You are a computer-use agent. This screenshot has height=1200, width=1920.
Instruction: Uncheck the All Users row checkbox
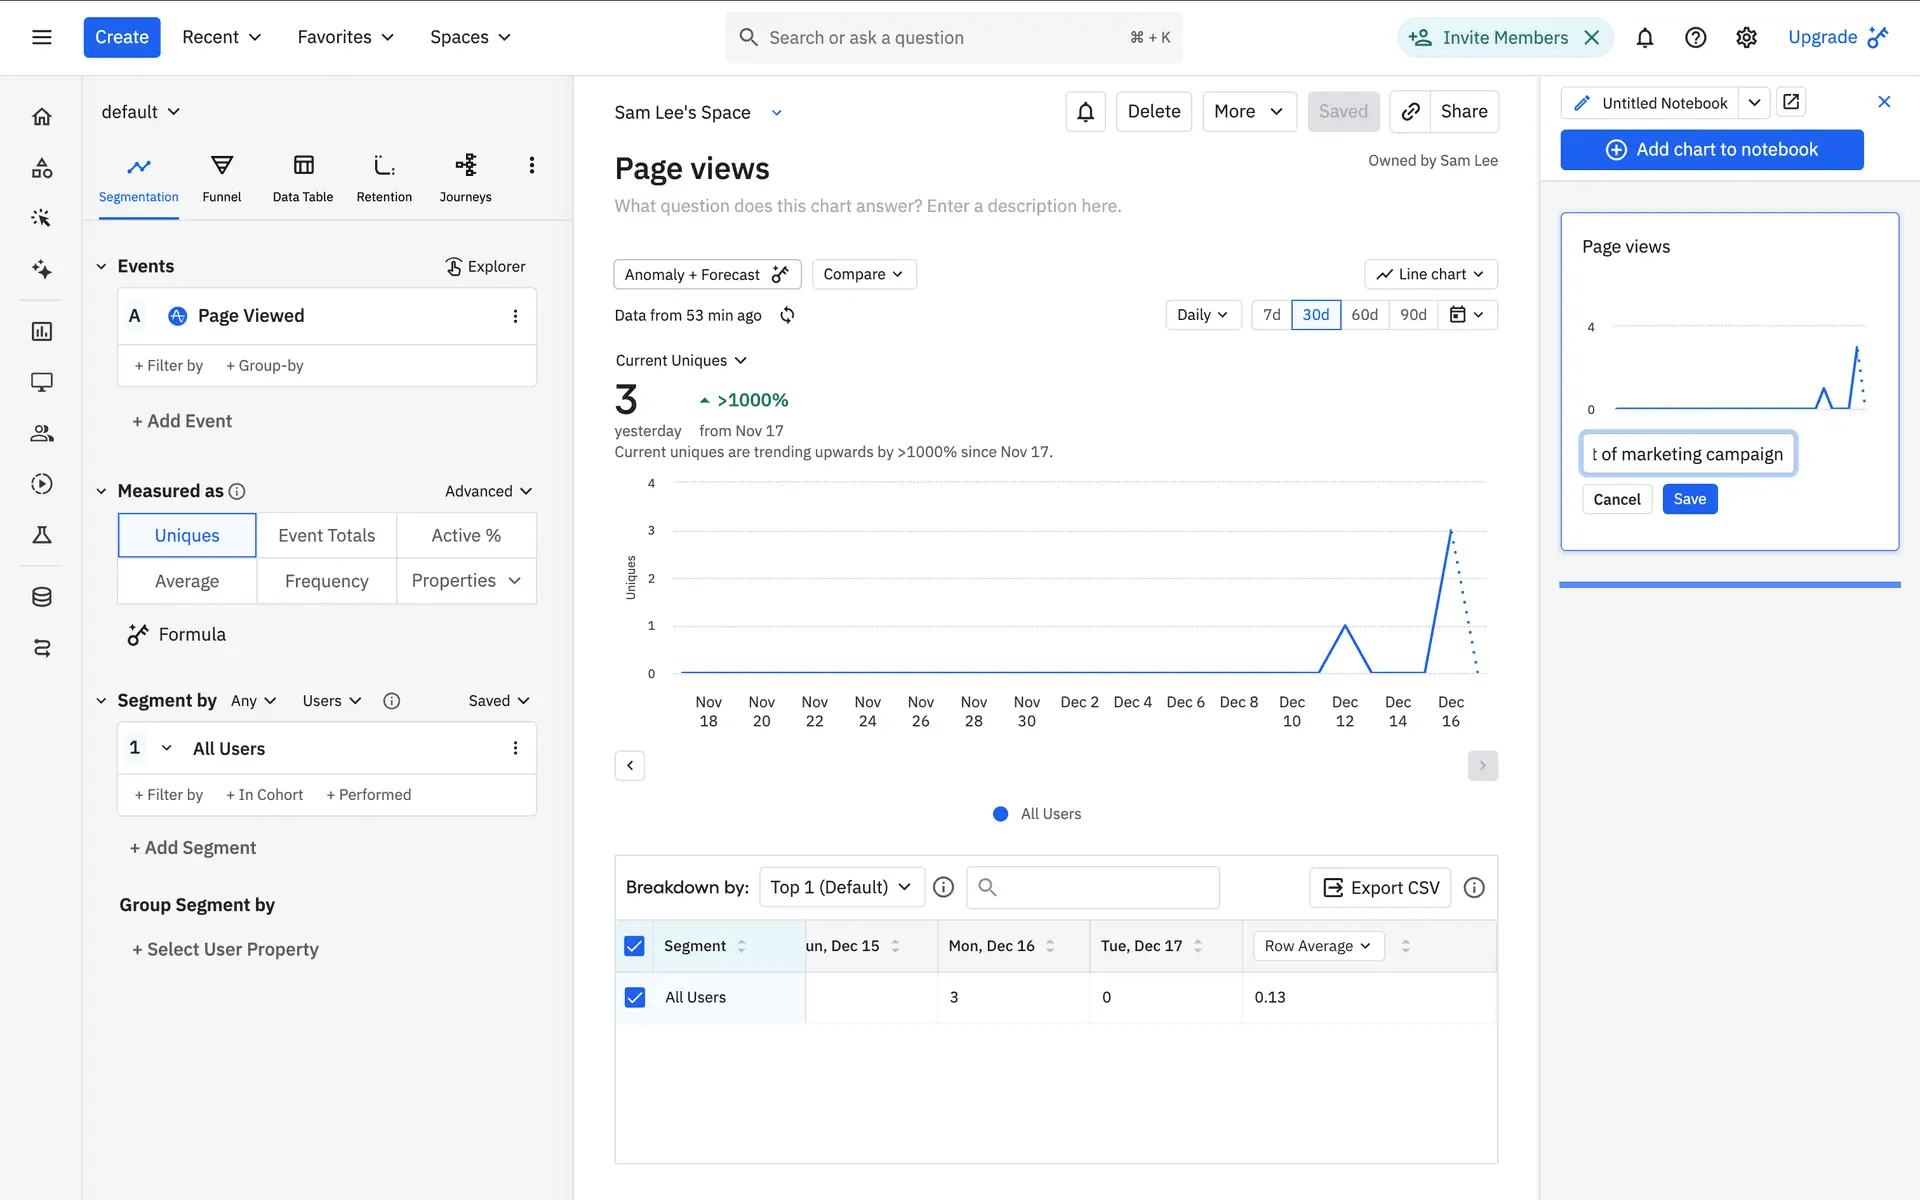point(634,997)
